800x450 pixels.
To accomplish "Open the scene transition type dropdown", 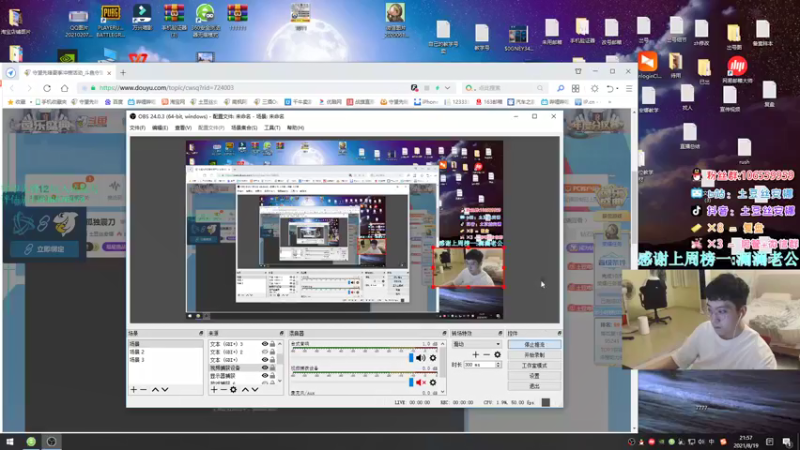I will point(477,344).
